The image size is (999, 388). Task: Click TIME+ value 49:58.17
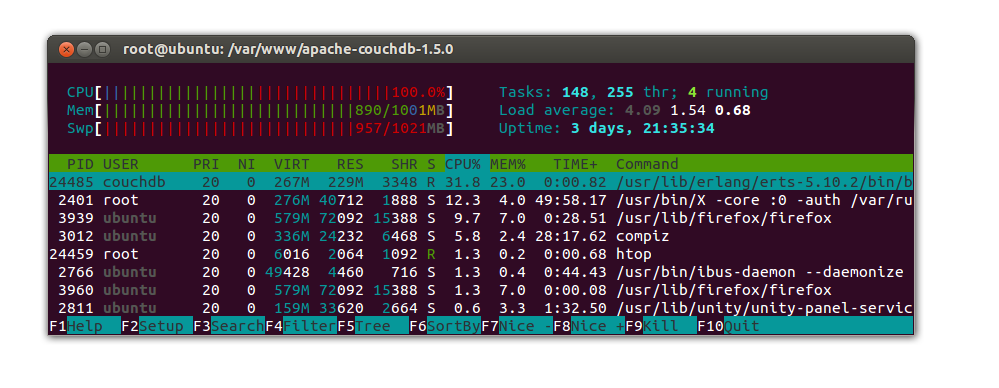pyautogui.click(x=571, y=200)
